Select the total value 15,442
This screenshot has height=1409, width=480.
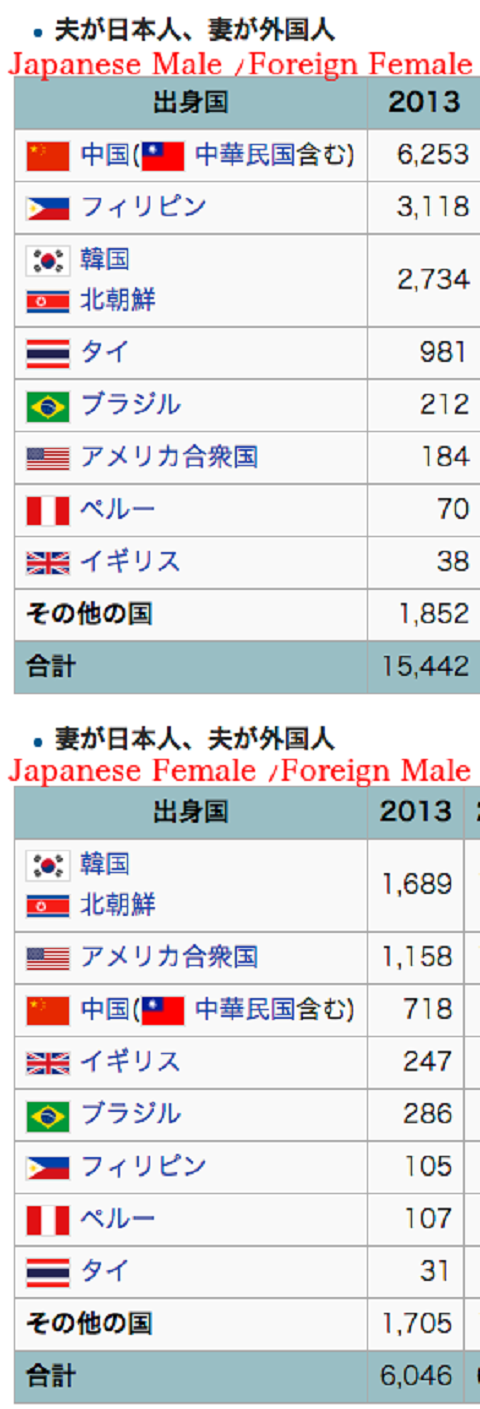[426, 666]
